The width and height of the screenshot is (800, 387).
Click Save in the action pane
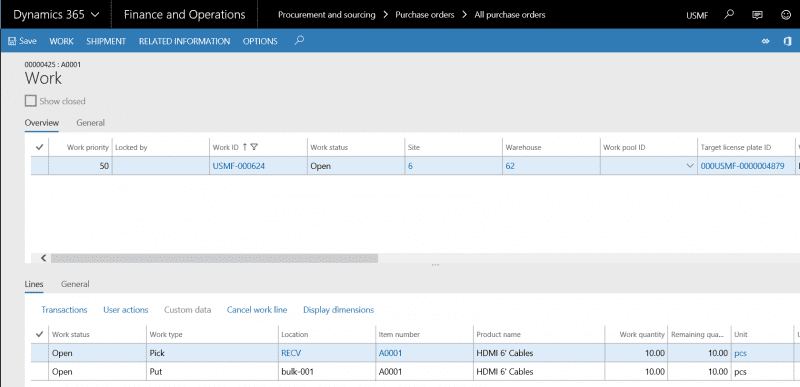tap(22, 41)
